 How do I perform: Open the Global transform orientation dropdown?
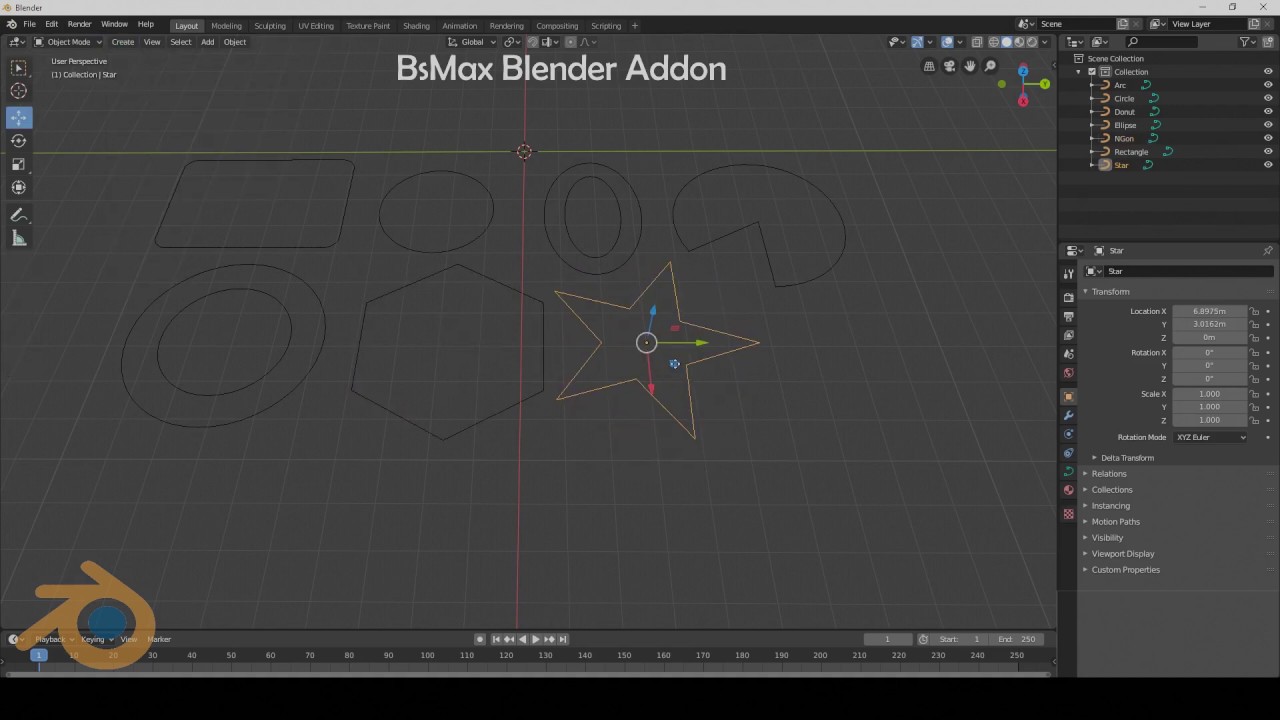472,42
